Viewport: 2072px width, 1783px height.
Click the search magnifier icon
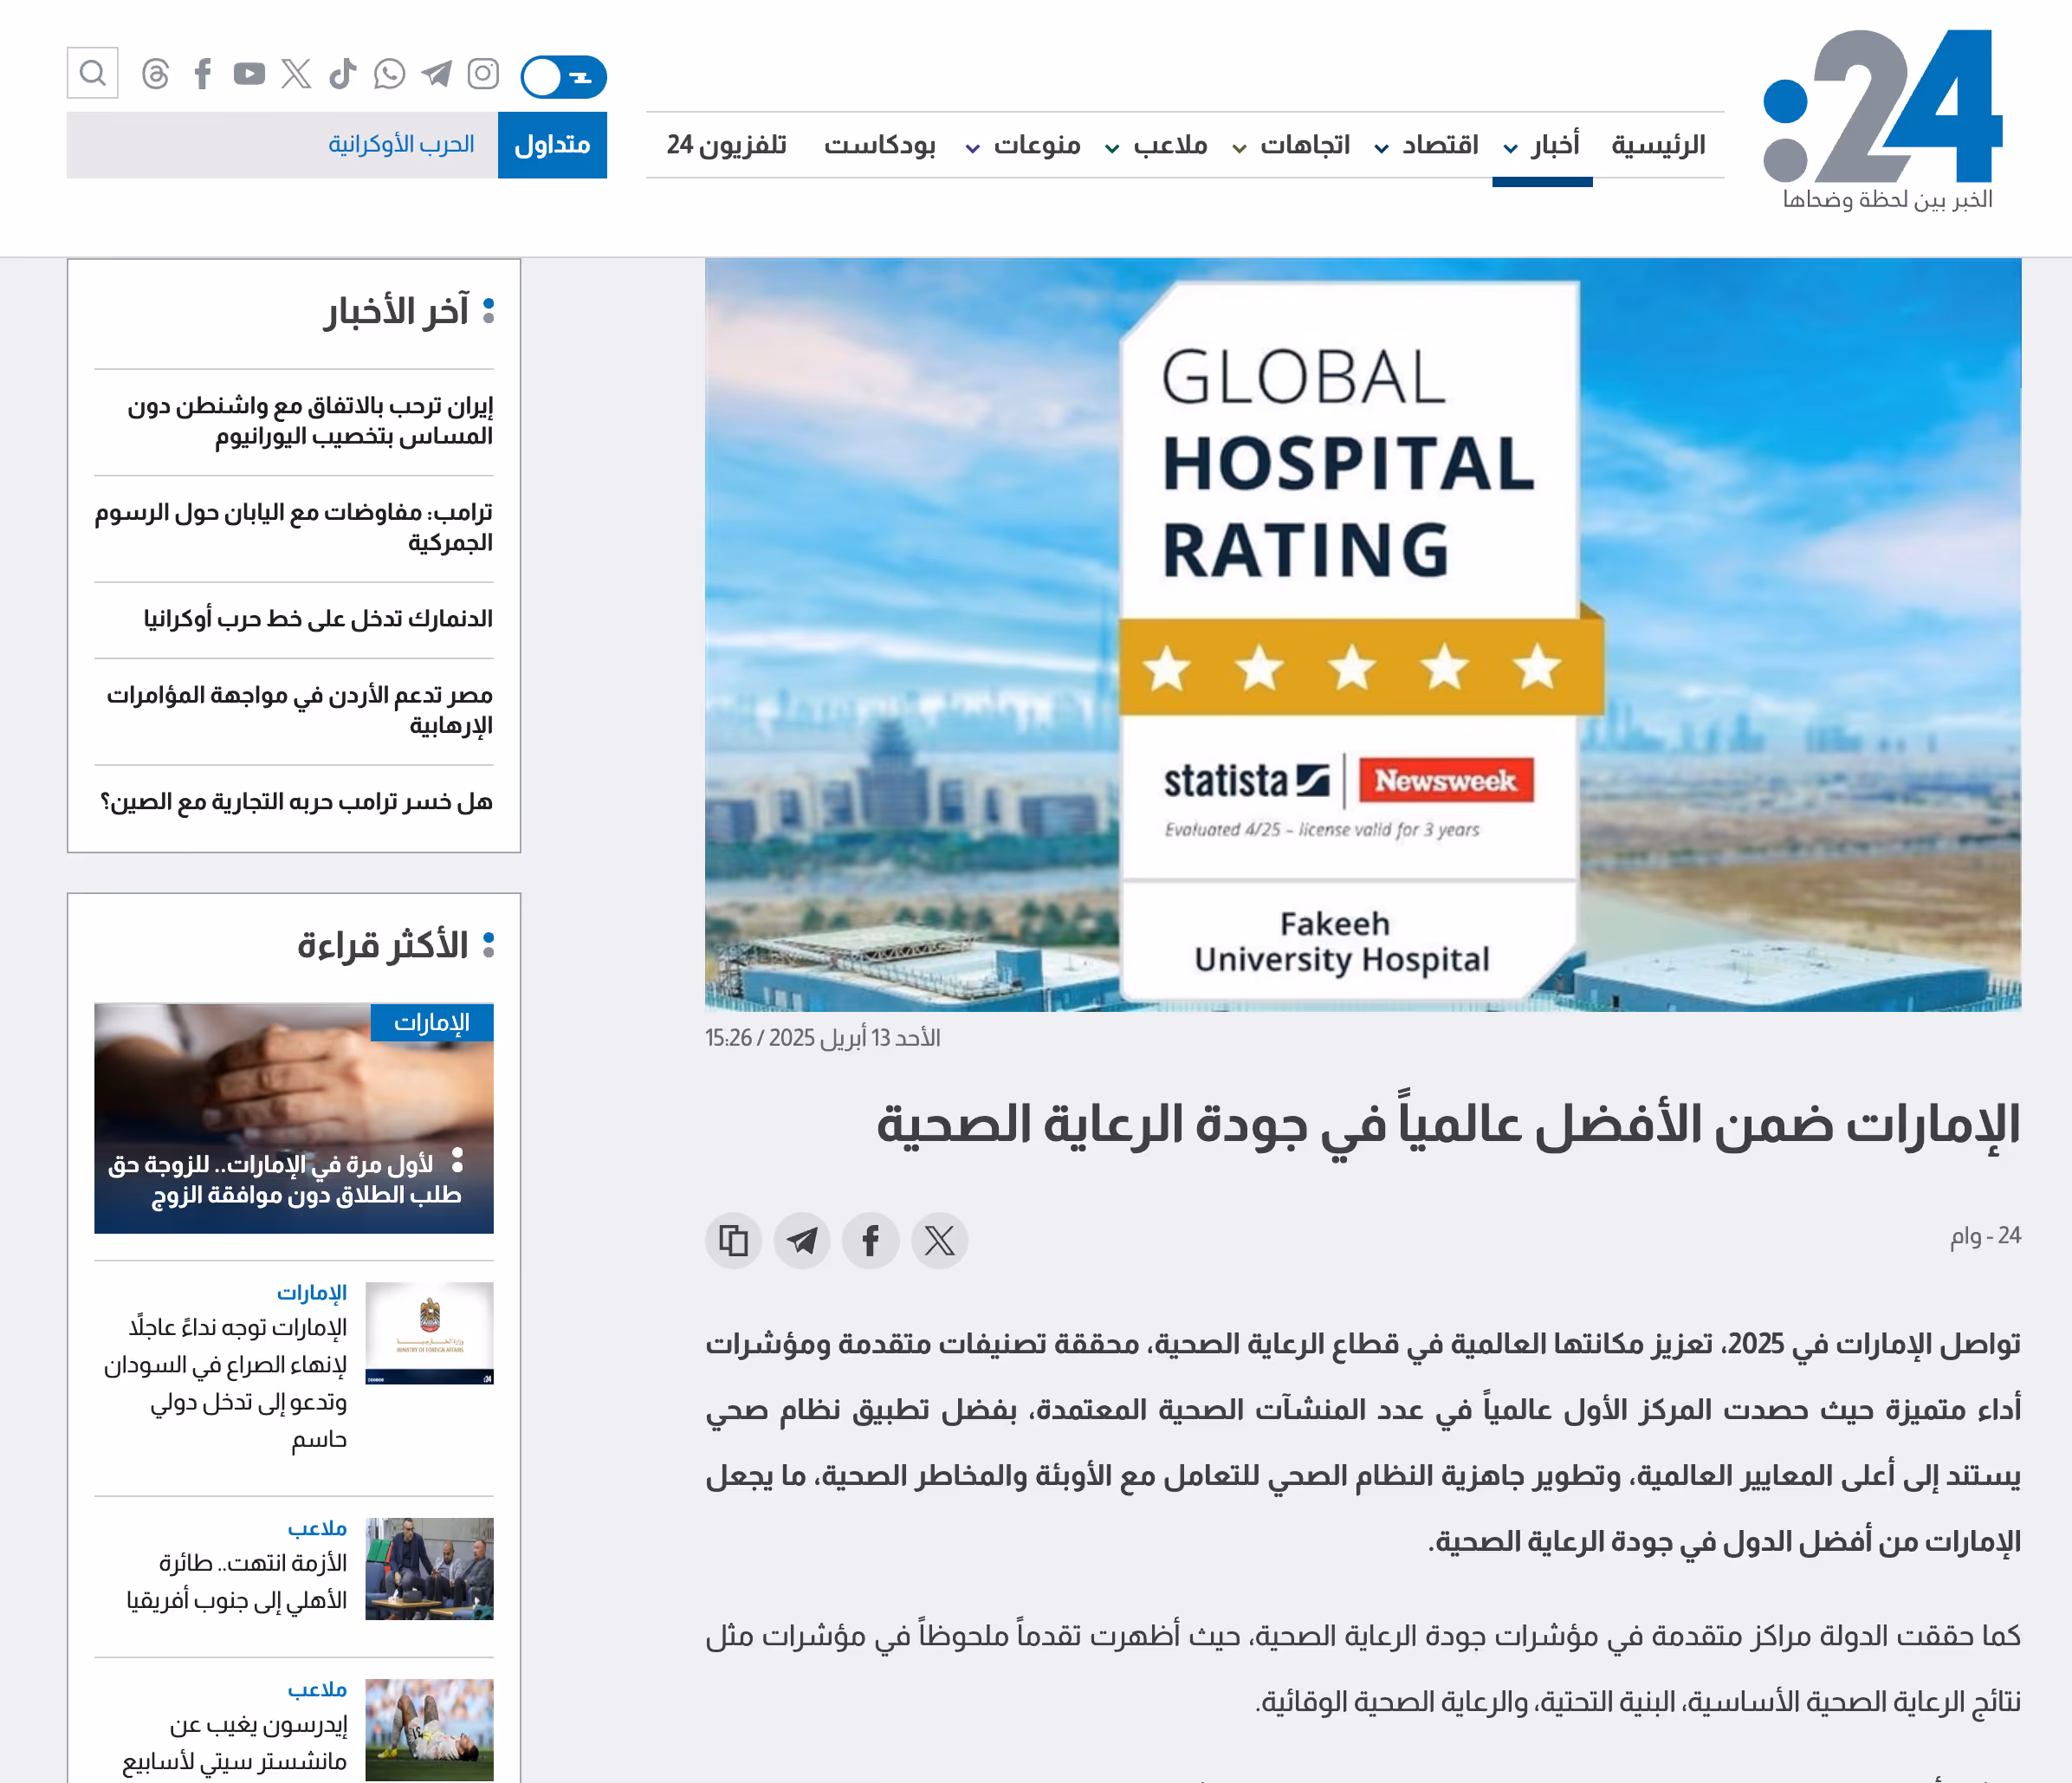(92, 73)
